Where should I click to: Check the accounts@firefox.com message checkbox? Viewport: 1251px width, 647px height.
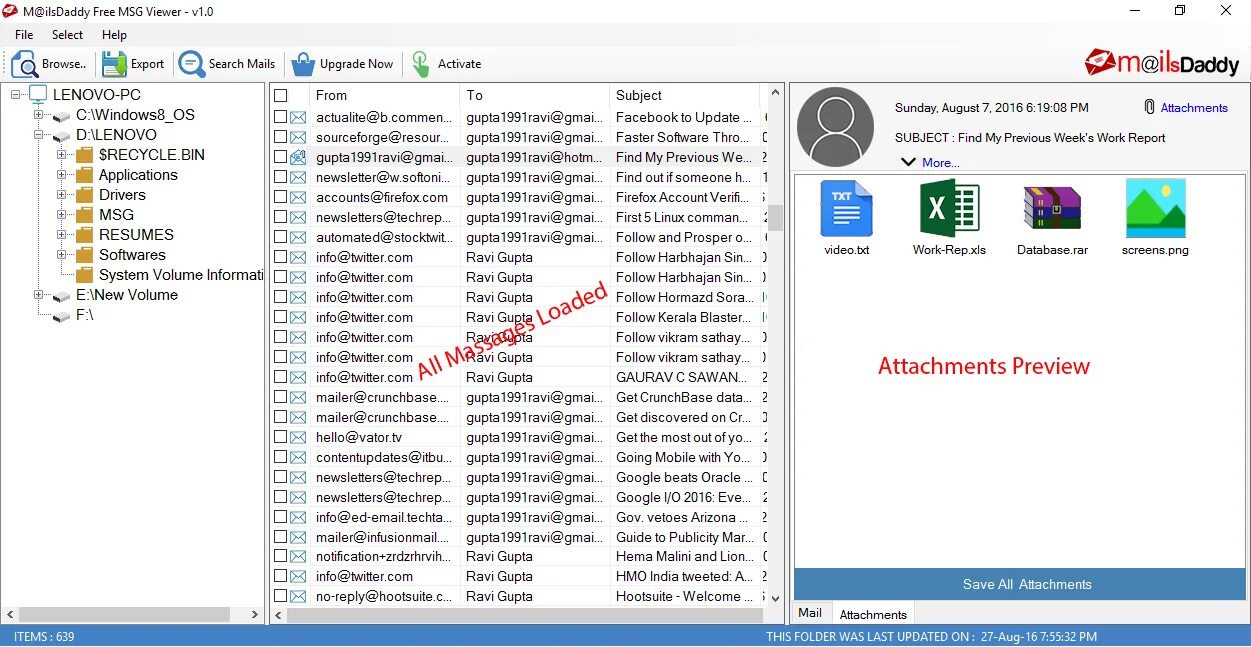click(x=281, y=197)
